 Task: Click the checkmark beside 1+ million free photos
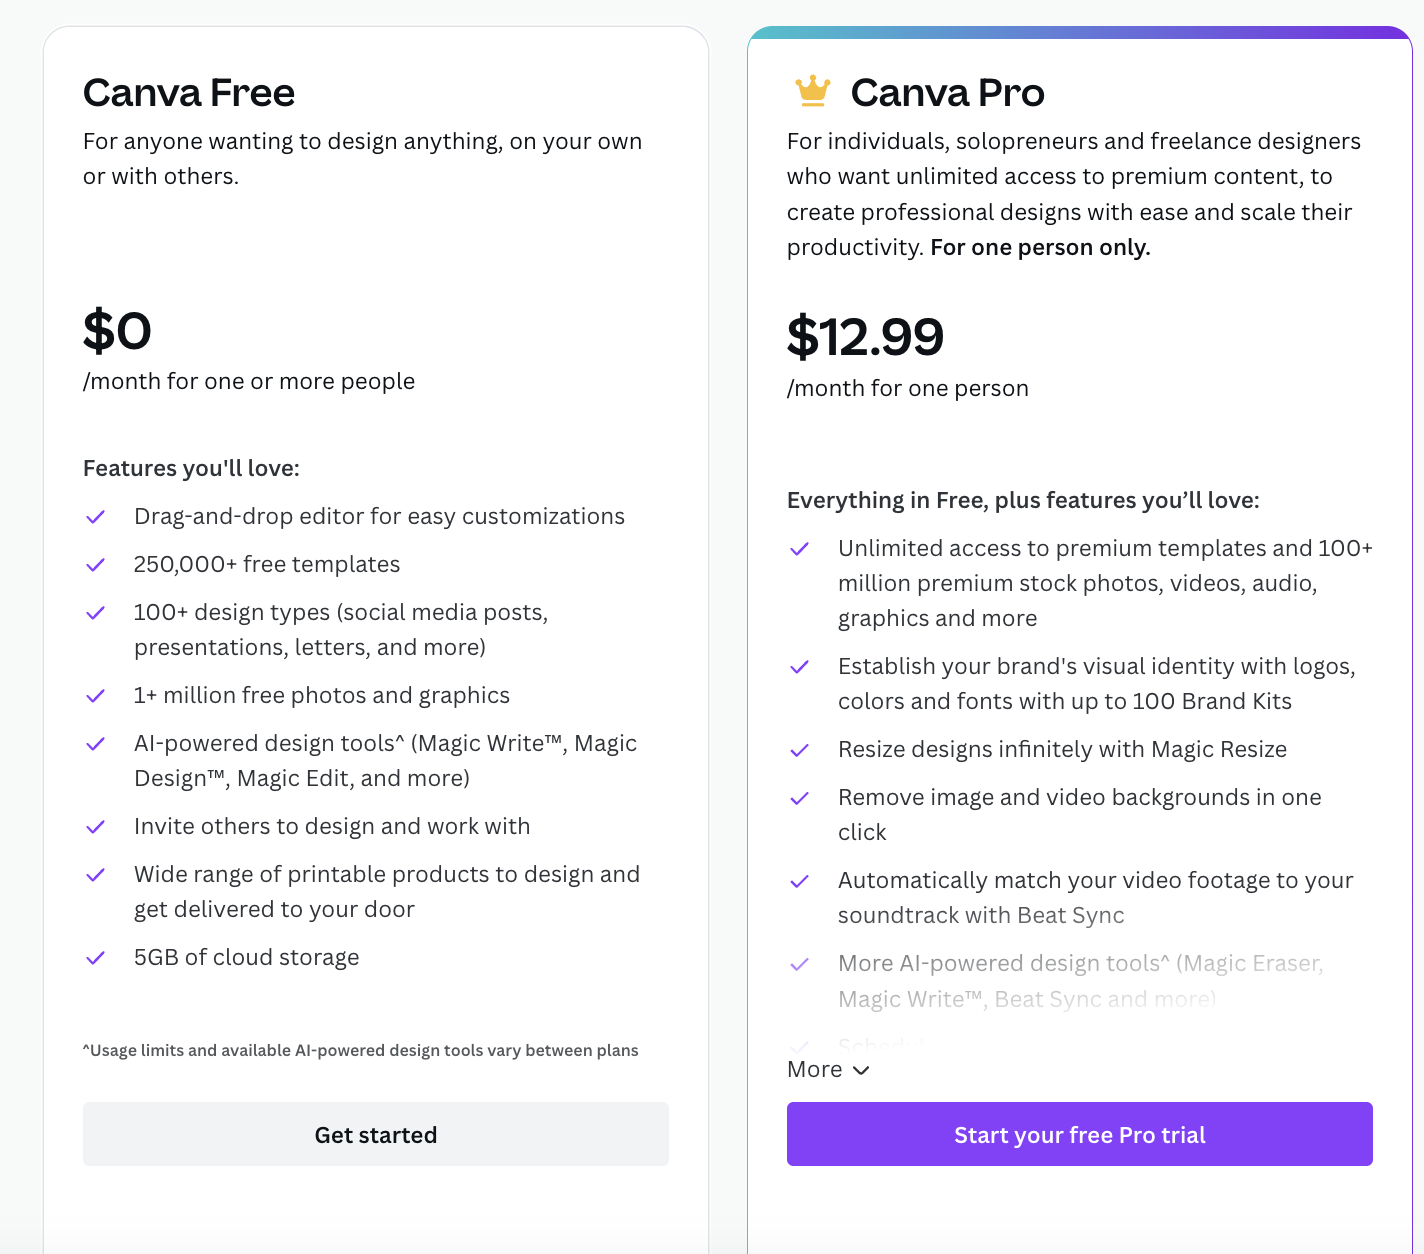tap(96, 696)
